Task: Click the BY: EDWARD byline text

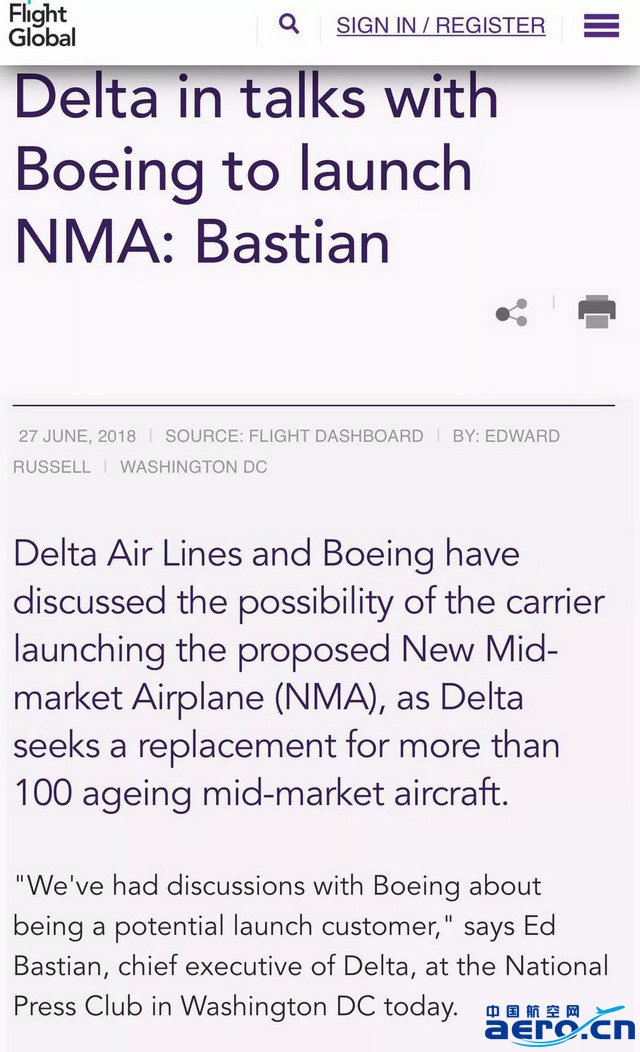Action: point(506,436)
